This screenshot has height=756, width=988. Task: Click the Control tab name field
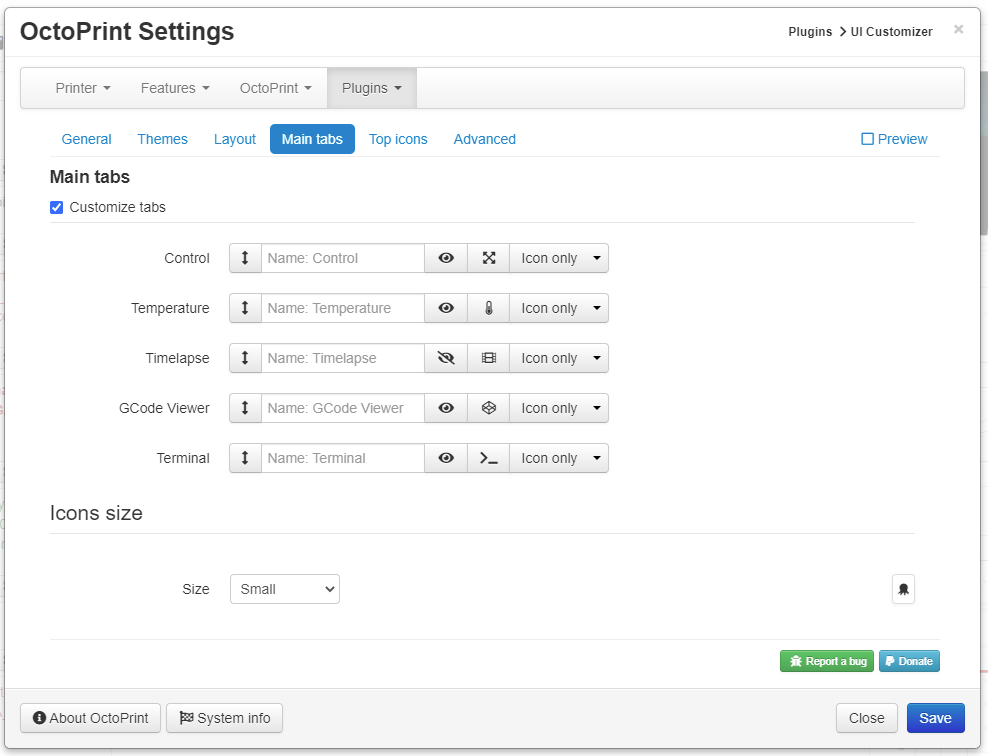point(343,258)
